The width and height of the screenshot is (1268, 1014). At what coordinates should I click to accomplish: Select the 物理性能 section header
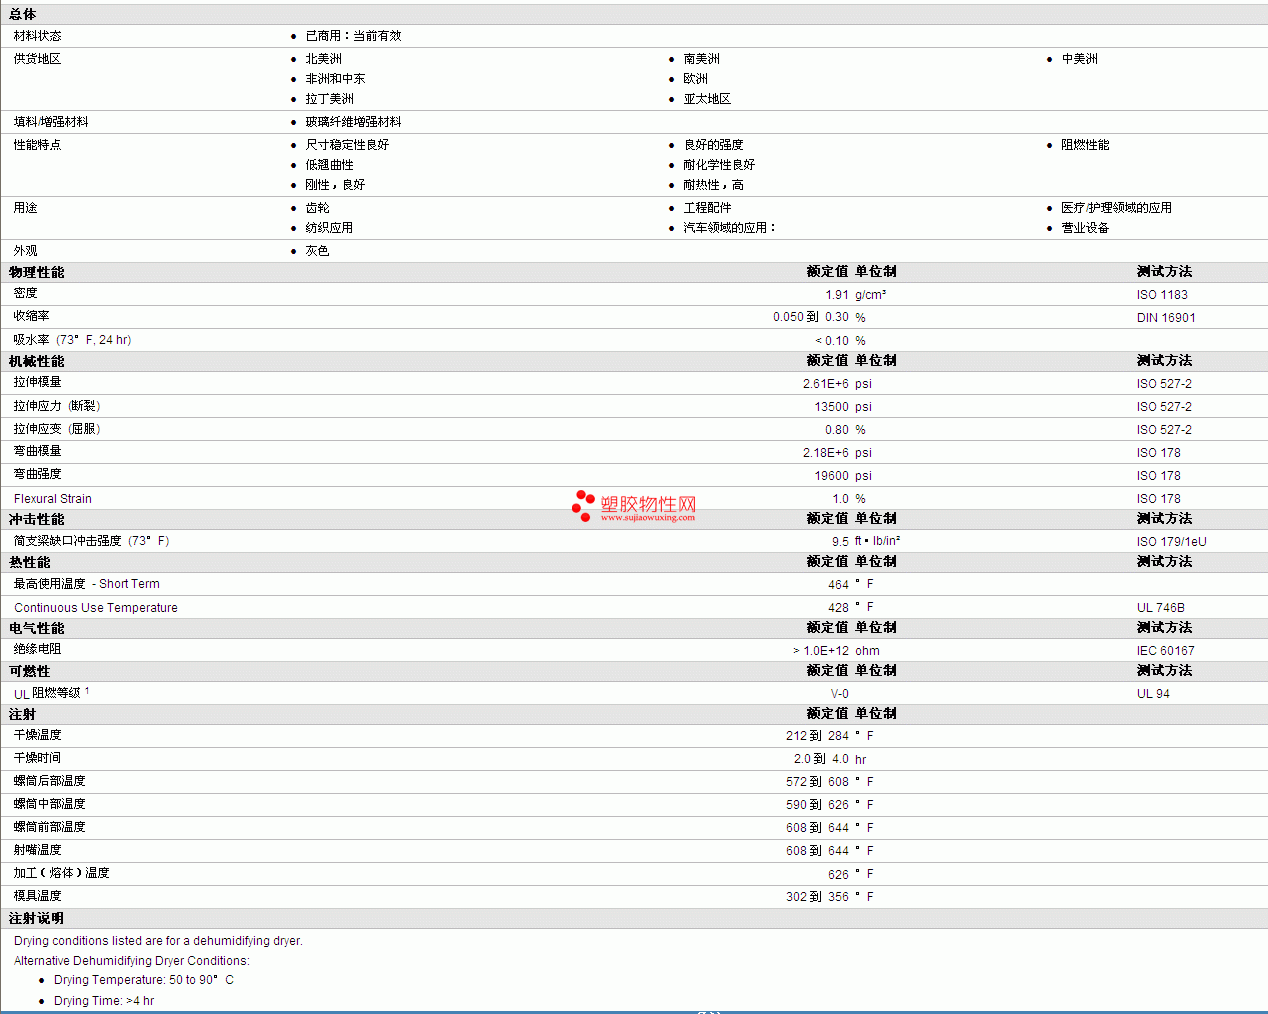tap(37, 272)
